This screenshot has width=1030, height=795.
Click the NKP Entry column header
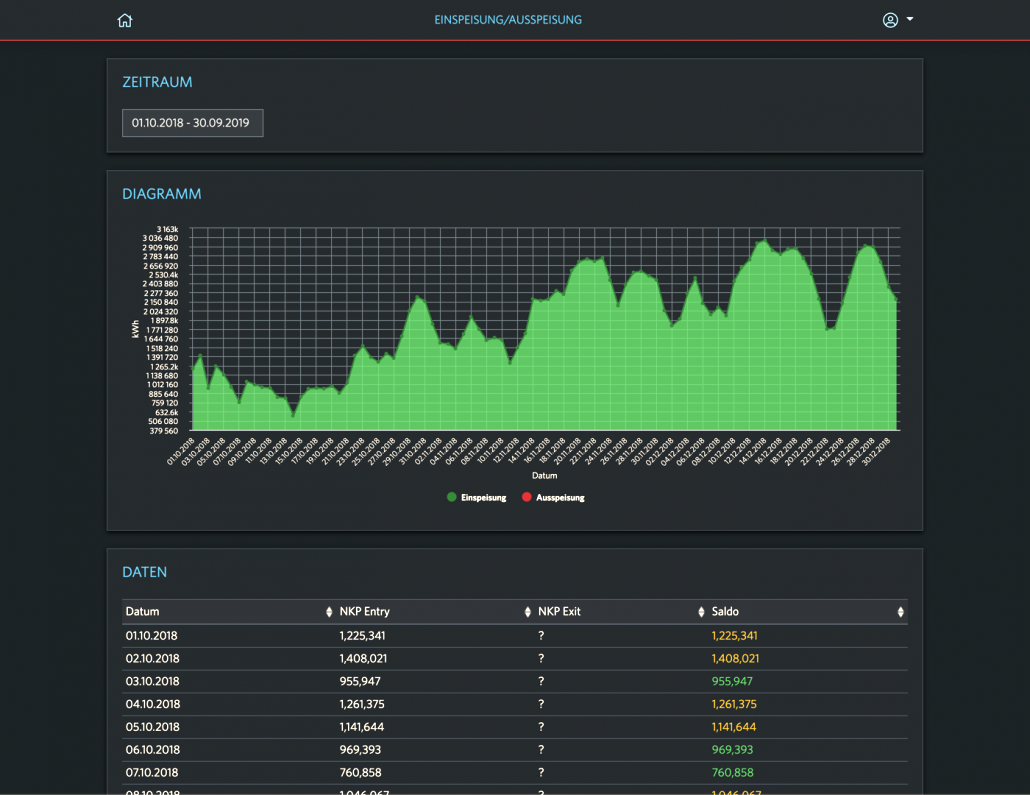(365, 612)
